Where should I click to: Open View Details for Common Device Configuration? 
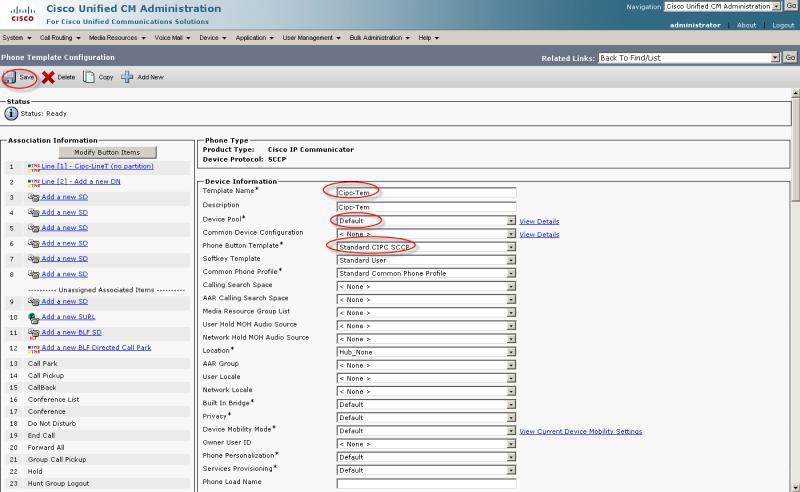click(x=539, y=235)
